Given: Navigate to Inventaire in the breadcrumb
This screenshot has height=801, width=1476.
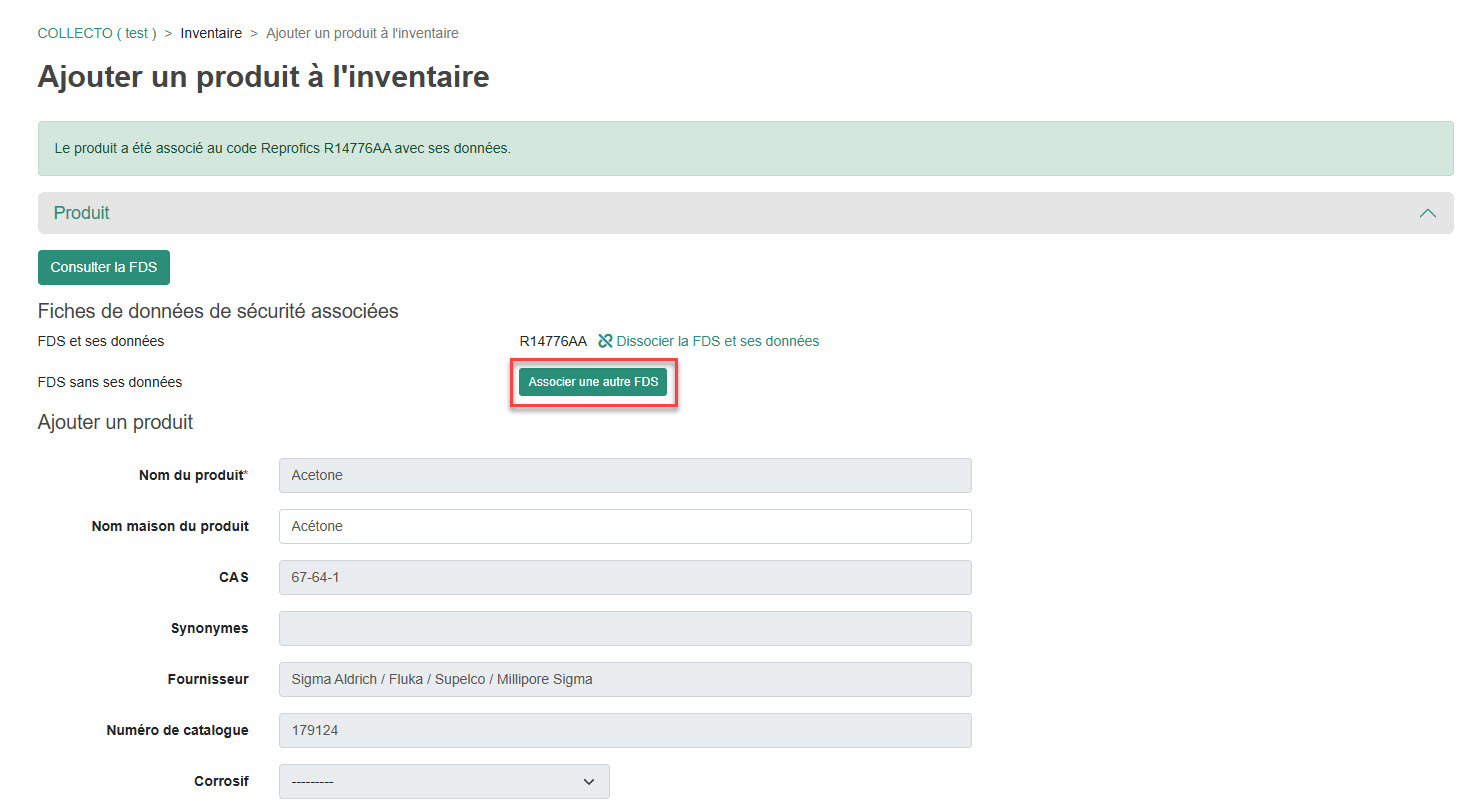Looking at the screenshot, I should (x=211, y=33).
